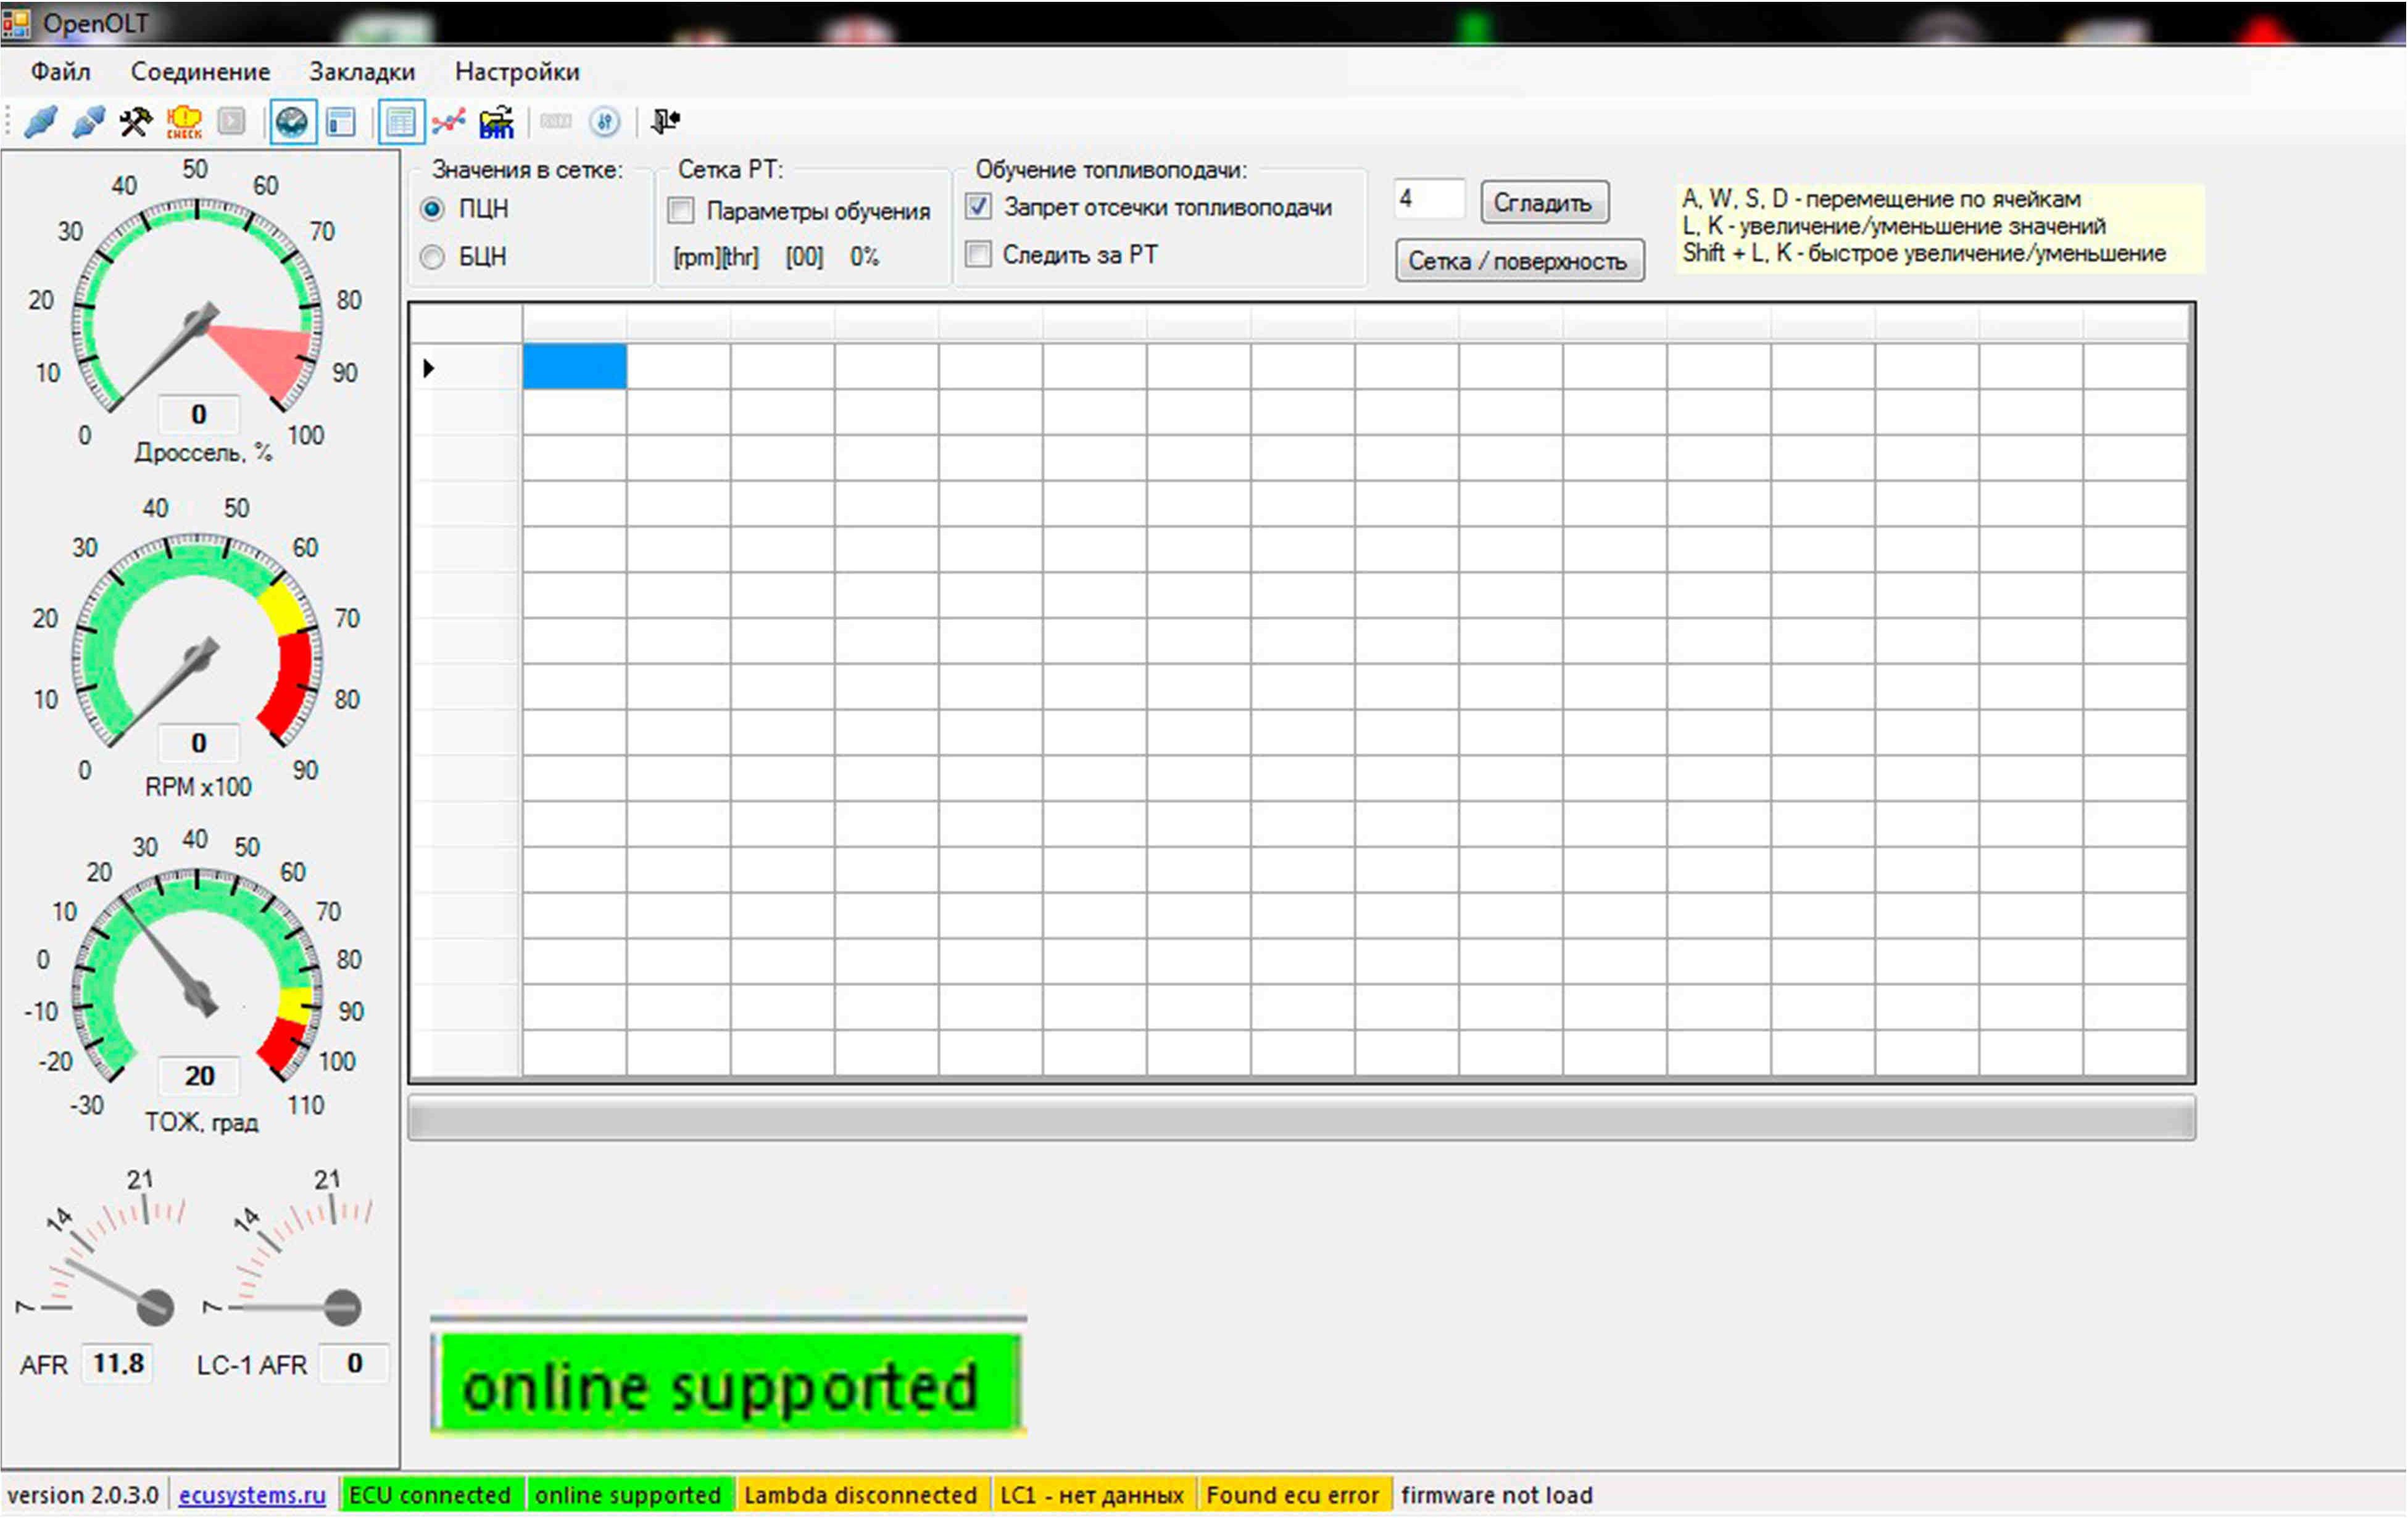Image resolution: width=2408 pixels, height=1518 pixels.
Task: Open the Настройки menu
Action: click(x=517, y=72)
